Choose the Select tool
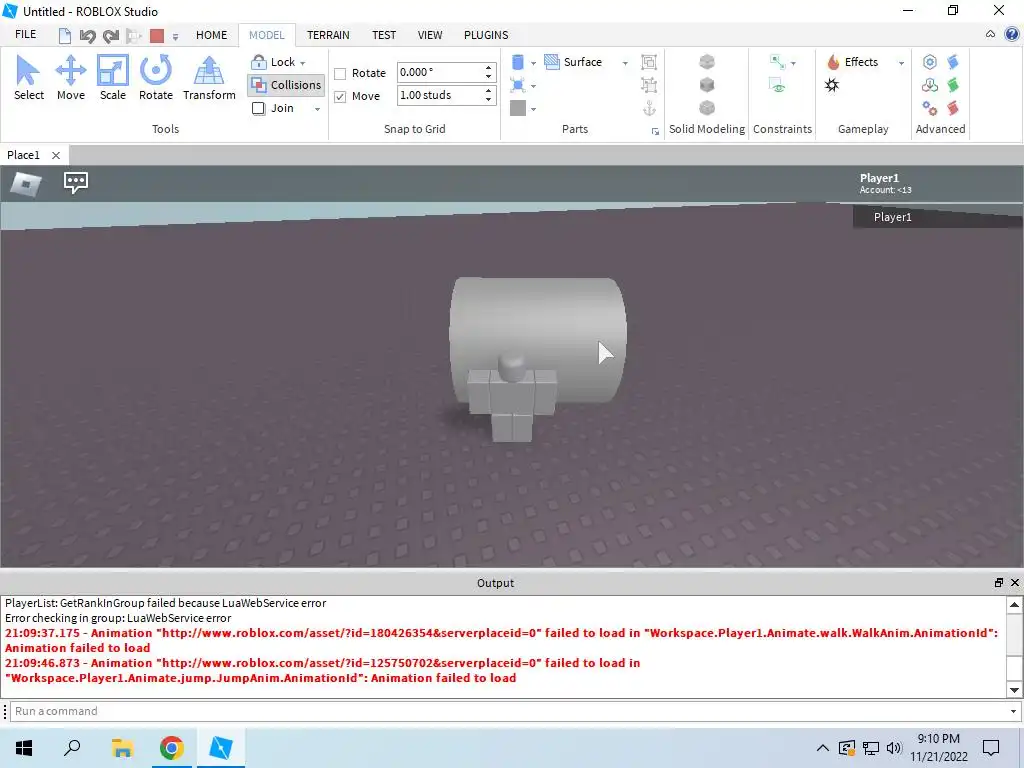The height and width of the screenshot is (768, 1024). tap(29, 78)
